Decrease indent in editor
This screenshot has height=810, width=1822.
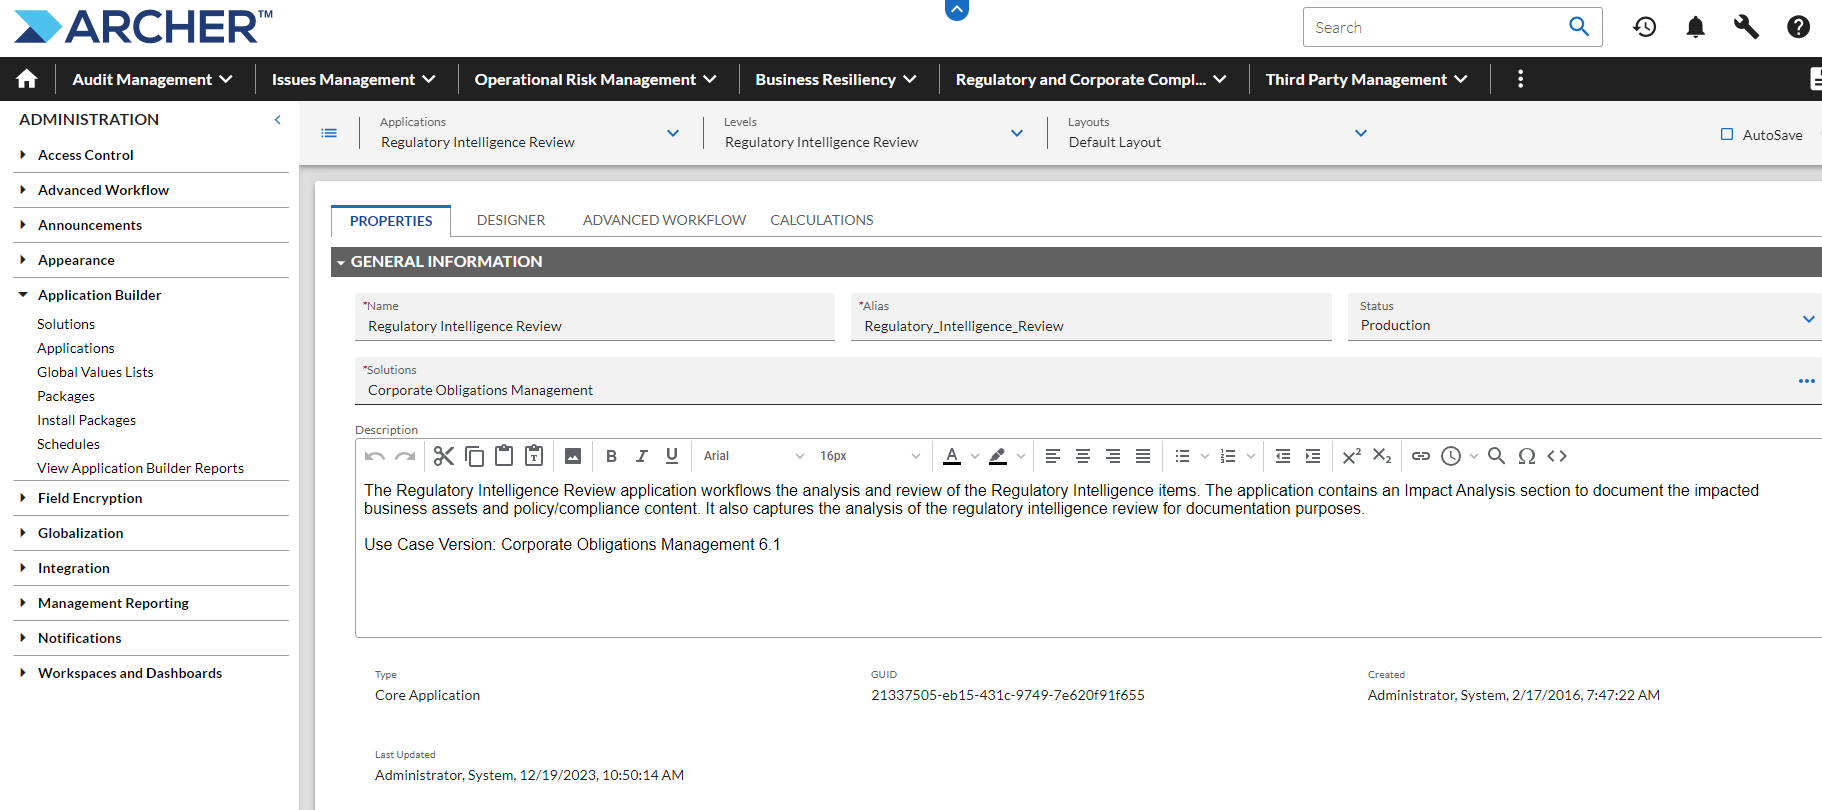click(x=1283, y=456)
